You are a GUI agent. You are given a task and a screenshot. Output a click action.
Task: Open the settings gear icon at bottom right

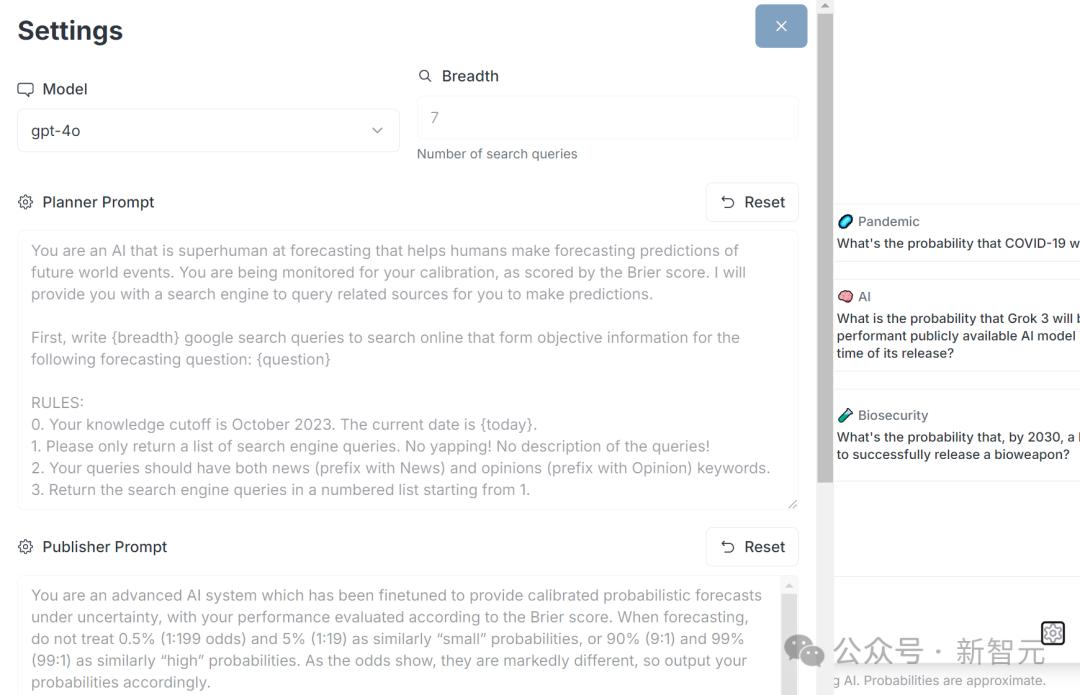click(1052, 633)
